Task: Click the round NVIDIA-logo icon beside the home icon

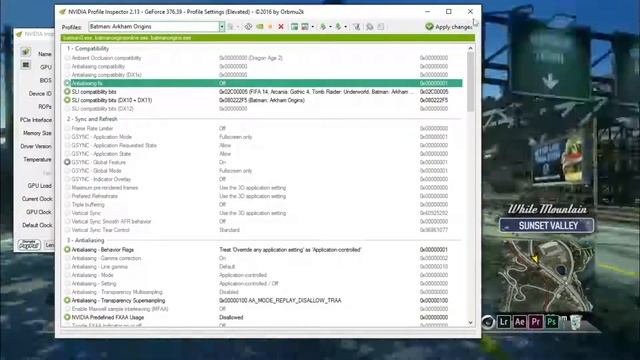Action: coord(248,27)
